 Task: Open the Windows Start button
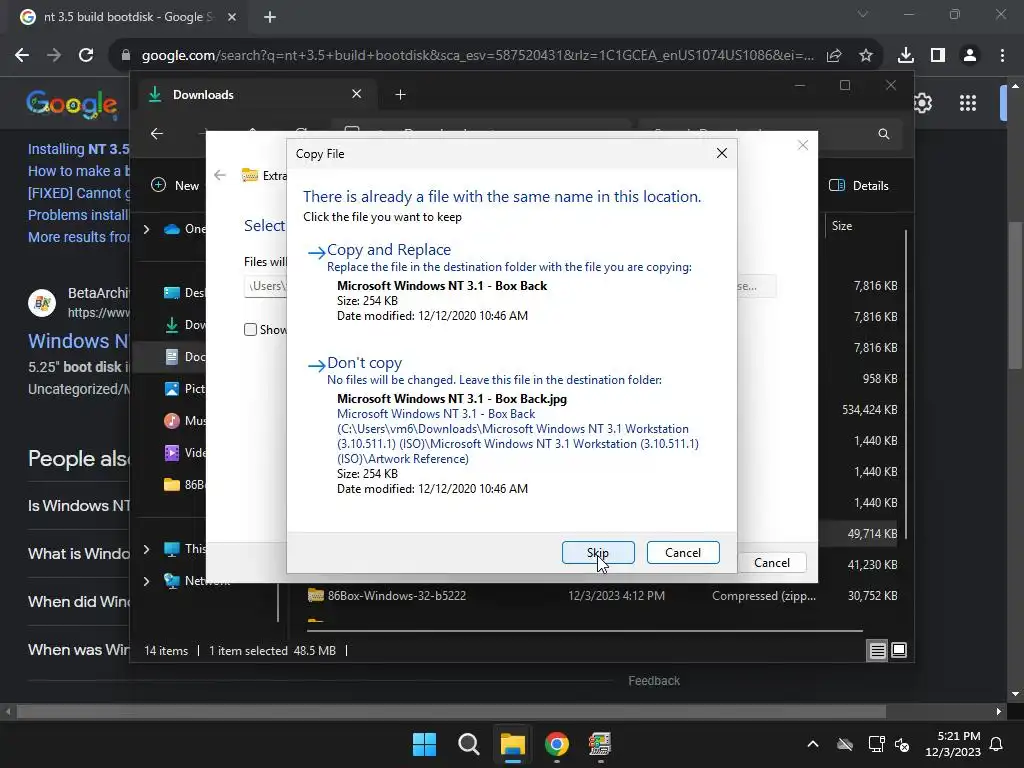424,744
